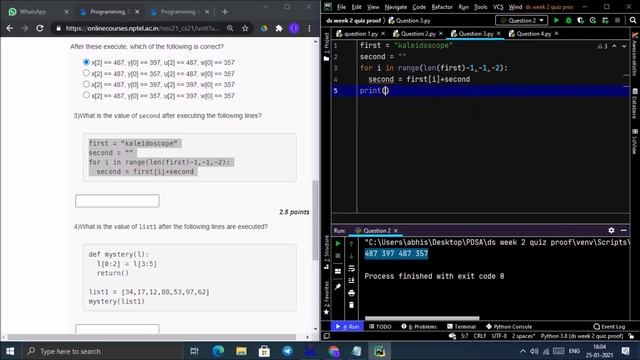The height and width of the screenshot is (360, 640).
Task: Show hidden system tray icons chevron
Action: coord(523,351)
